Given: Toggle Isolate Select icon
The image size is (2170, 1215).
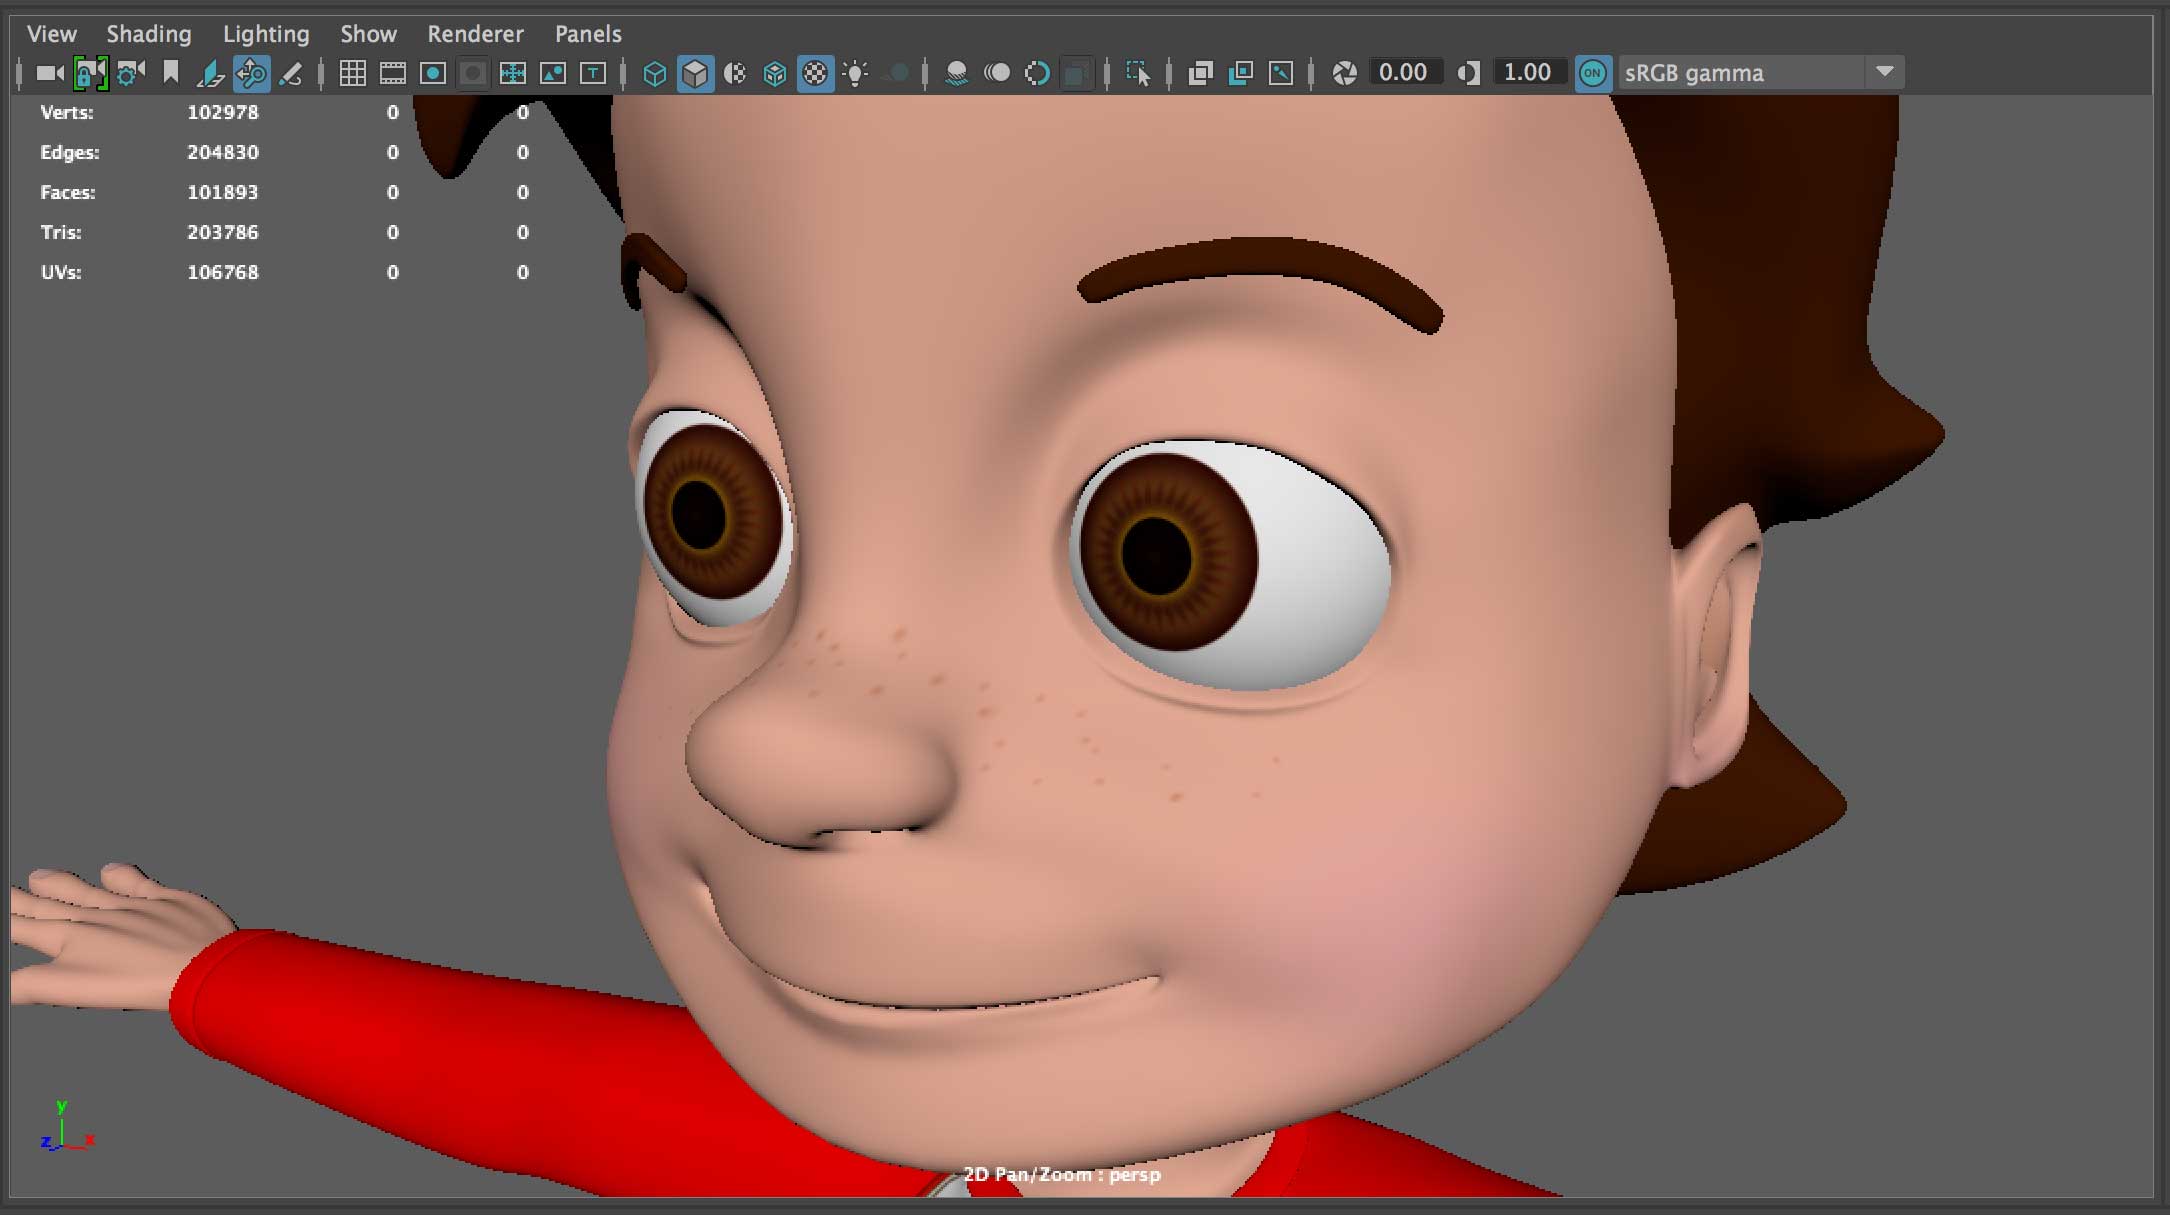Looking at the screenshot, I should pos(1137,73).
